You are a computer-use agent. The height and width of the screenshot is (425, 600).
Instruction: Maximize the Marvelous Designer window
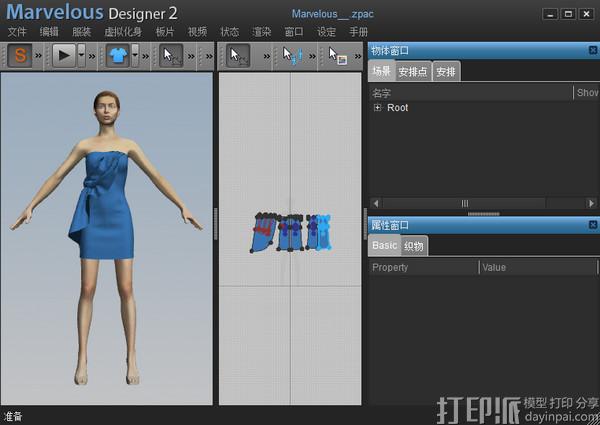click(568, 14)
